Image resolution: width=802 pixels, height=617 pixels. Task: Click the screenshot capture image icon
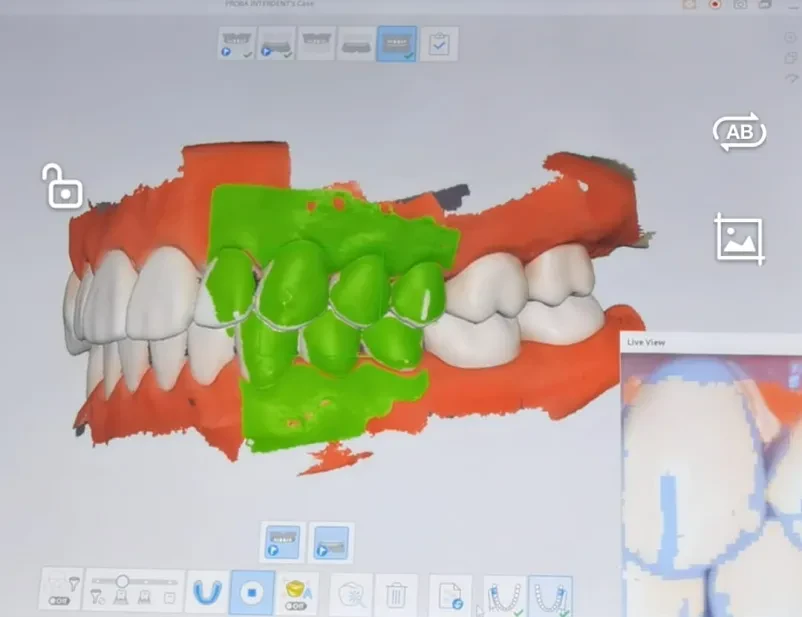(740, 239)
